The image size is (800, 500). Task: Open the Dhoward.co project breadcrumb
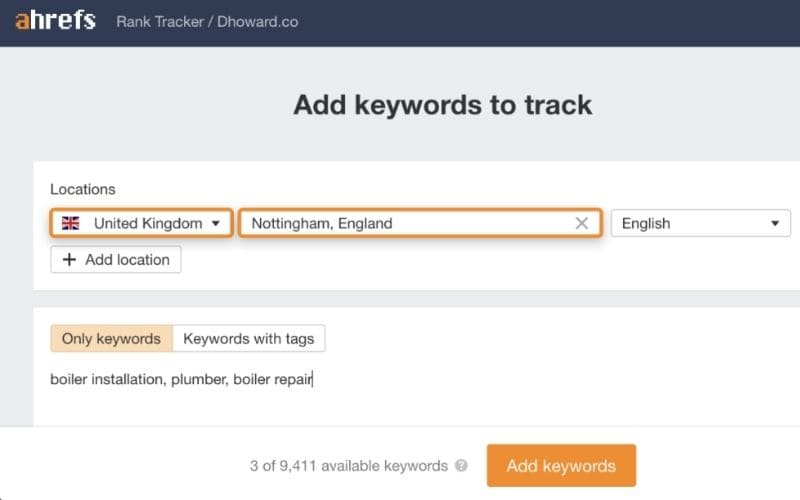258,22
